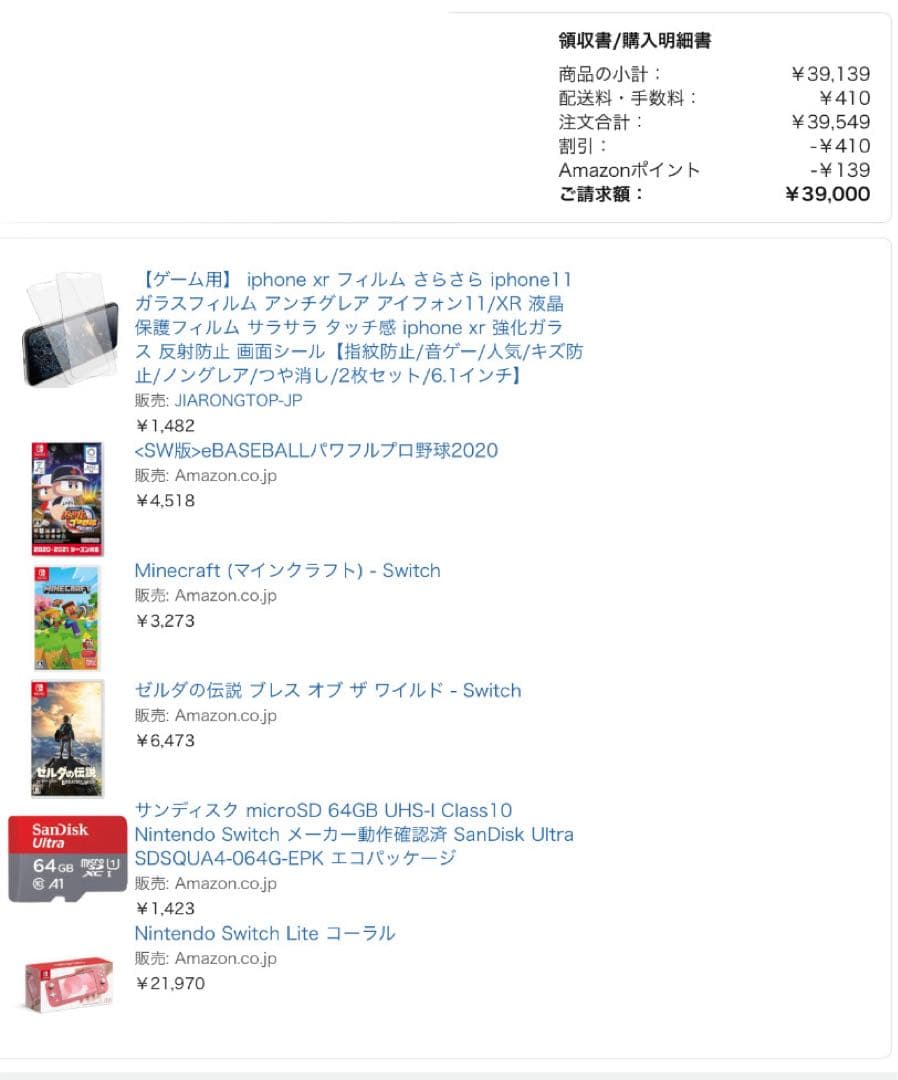Viewport: 898px width, 1080px height.
Task: Open the Minecraft Switch product link
Action: (x=287, y=570)
